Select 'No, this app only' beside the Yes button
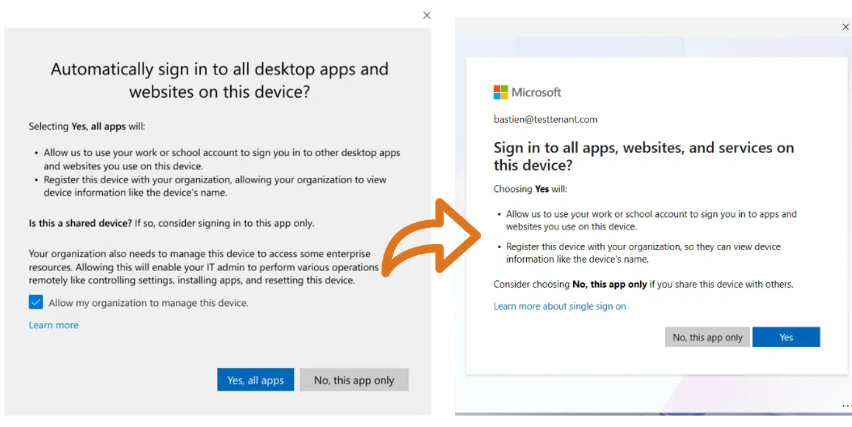This screenshot has width=852, height=427. (707, 337)
